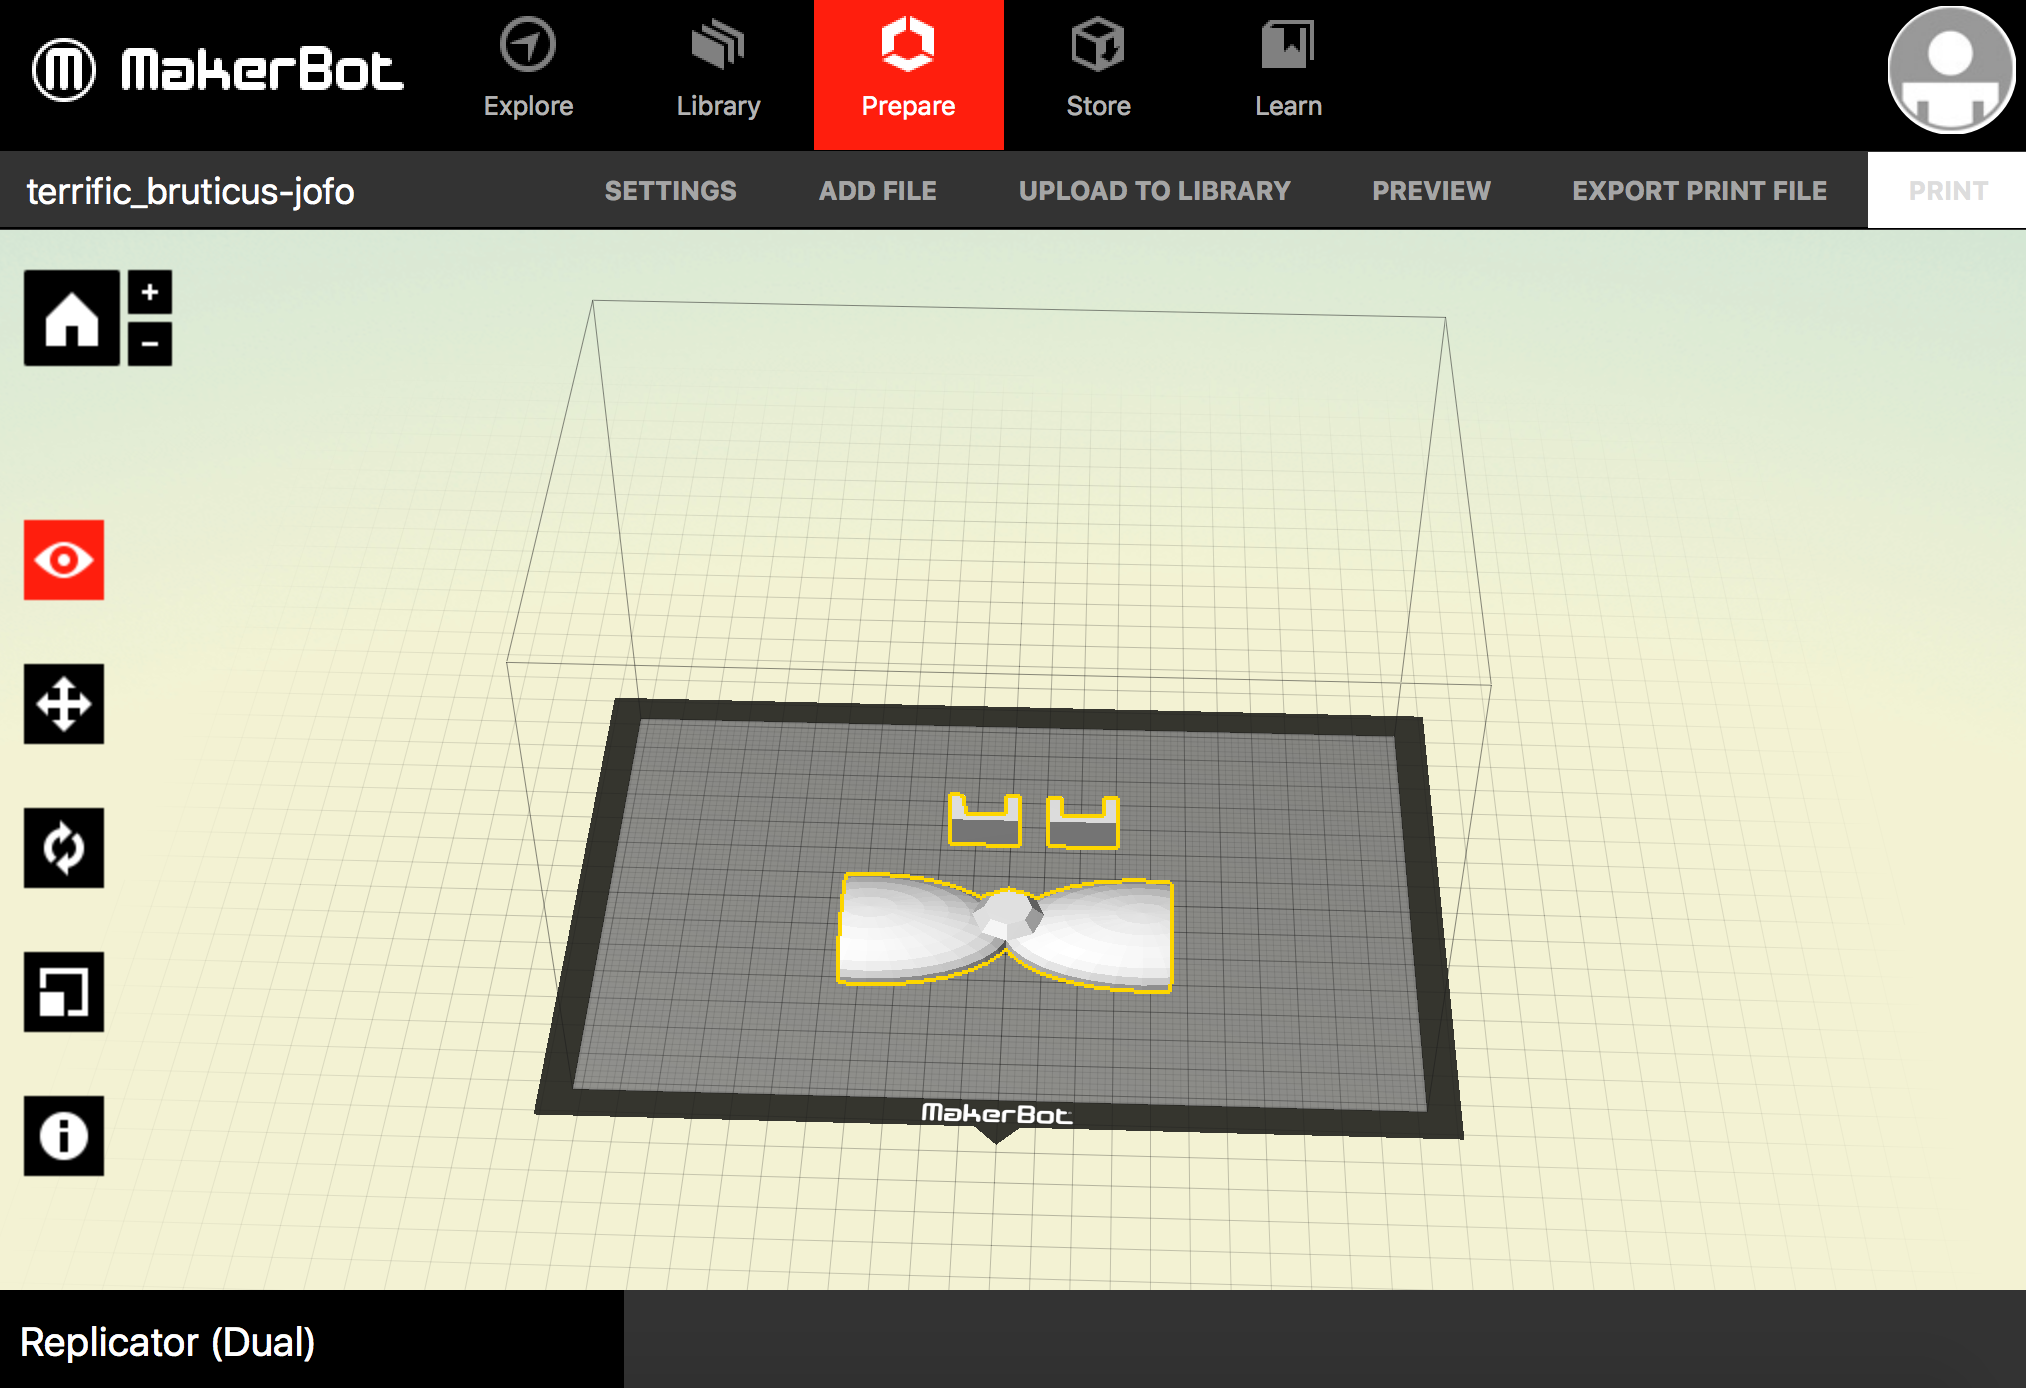Image resolution: width=2026 pixels, height=1388 pixels.
Task: Select the Info icon in sidebar
Action: [x=63, y=1136]
